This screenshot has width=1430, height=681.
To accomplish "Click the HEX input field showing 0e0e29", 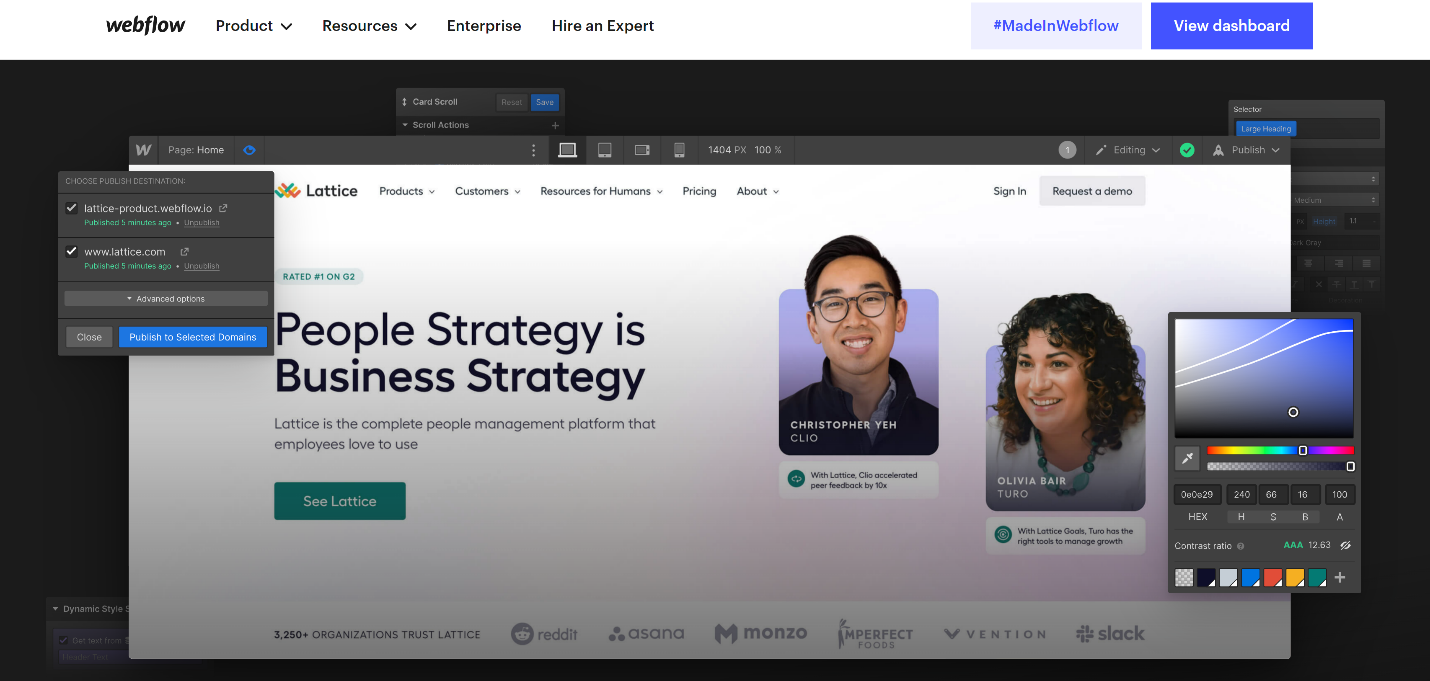I will tap(1197, 494).
